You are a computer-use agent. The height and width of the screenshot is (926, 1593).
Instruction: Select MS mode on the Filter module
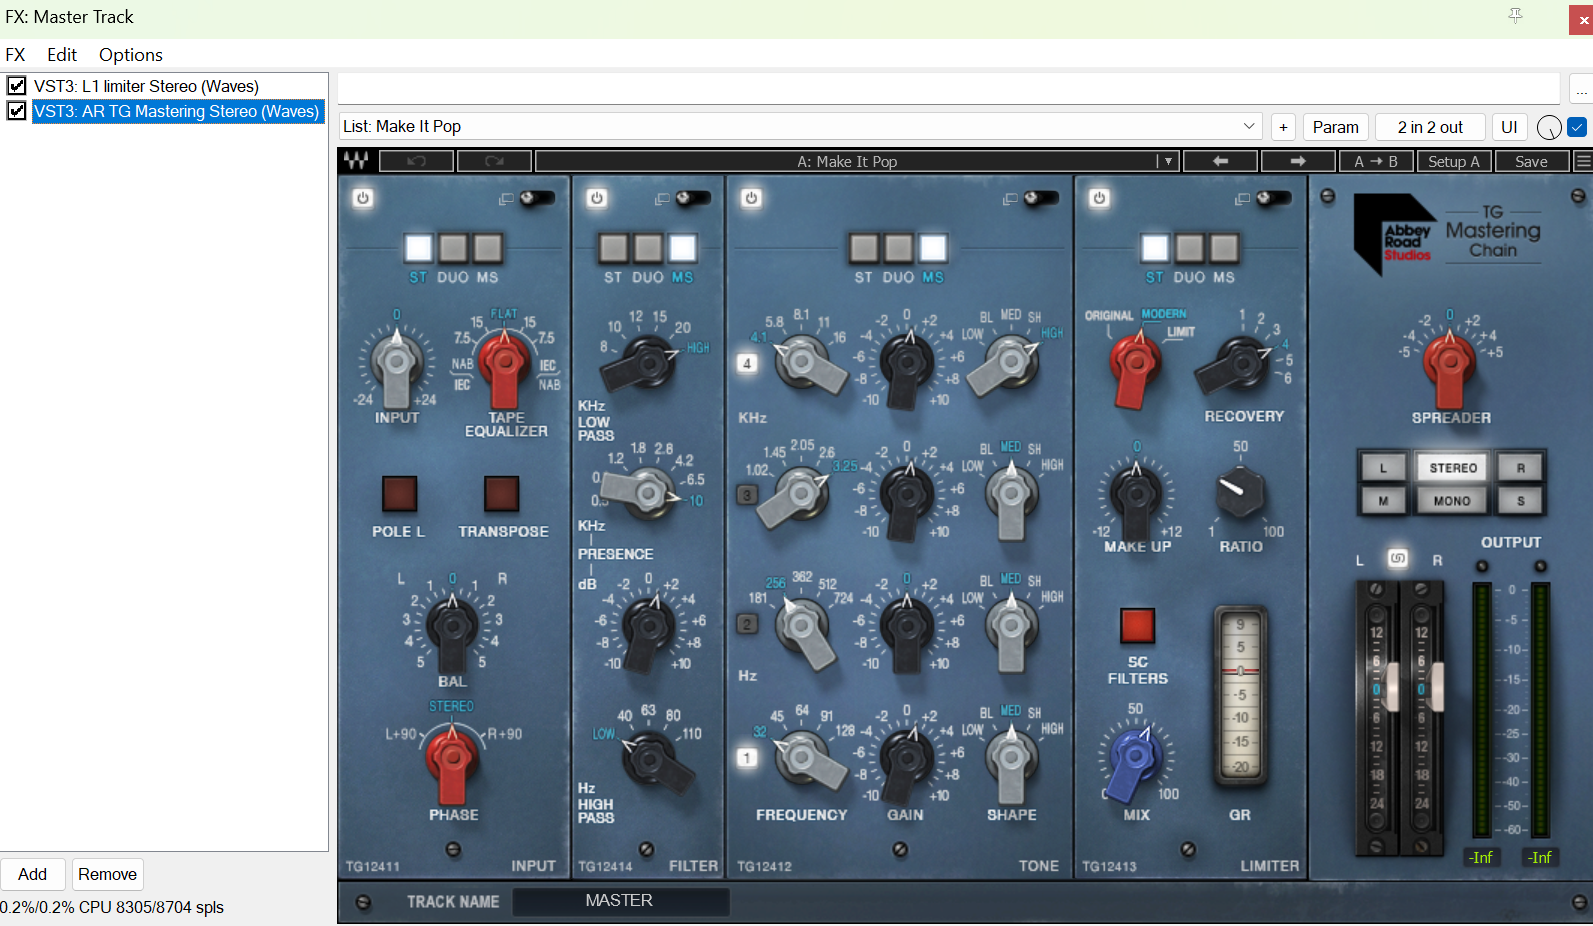point(683,248)
